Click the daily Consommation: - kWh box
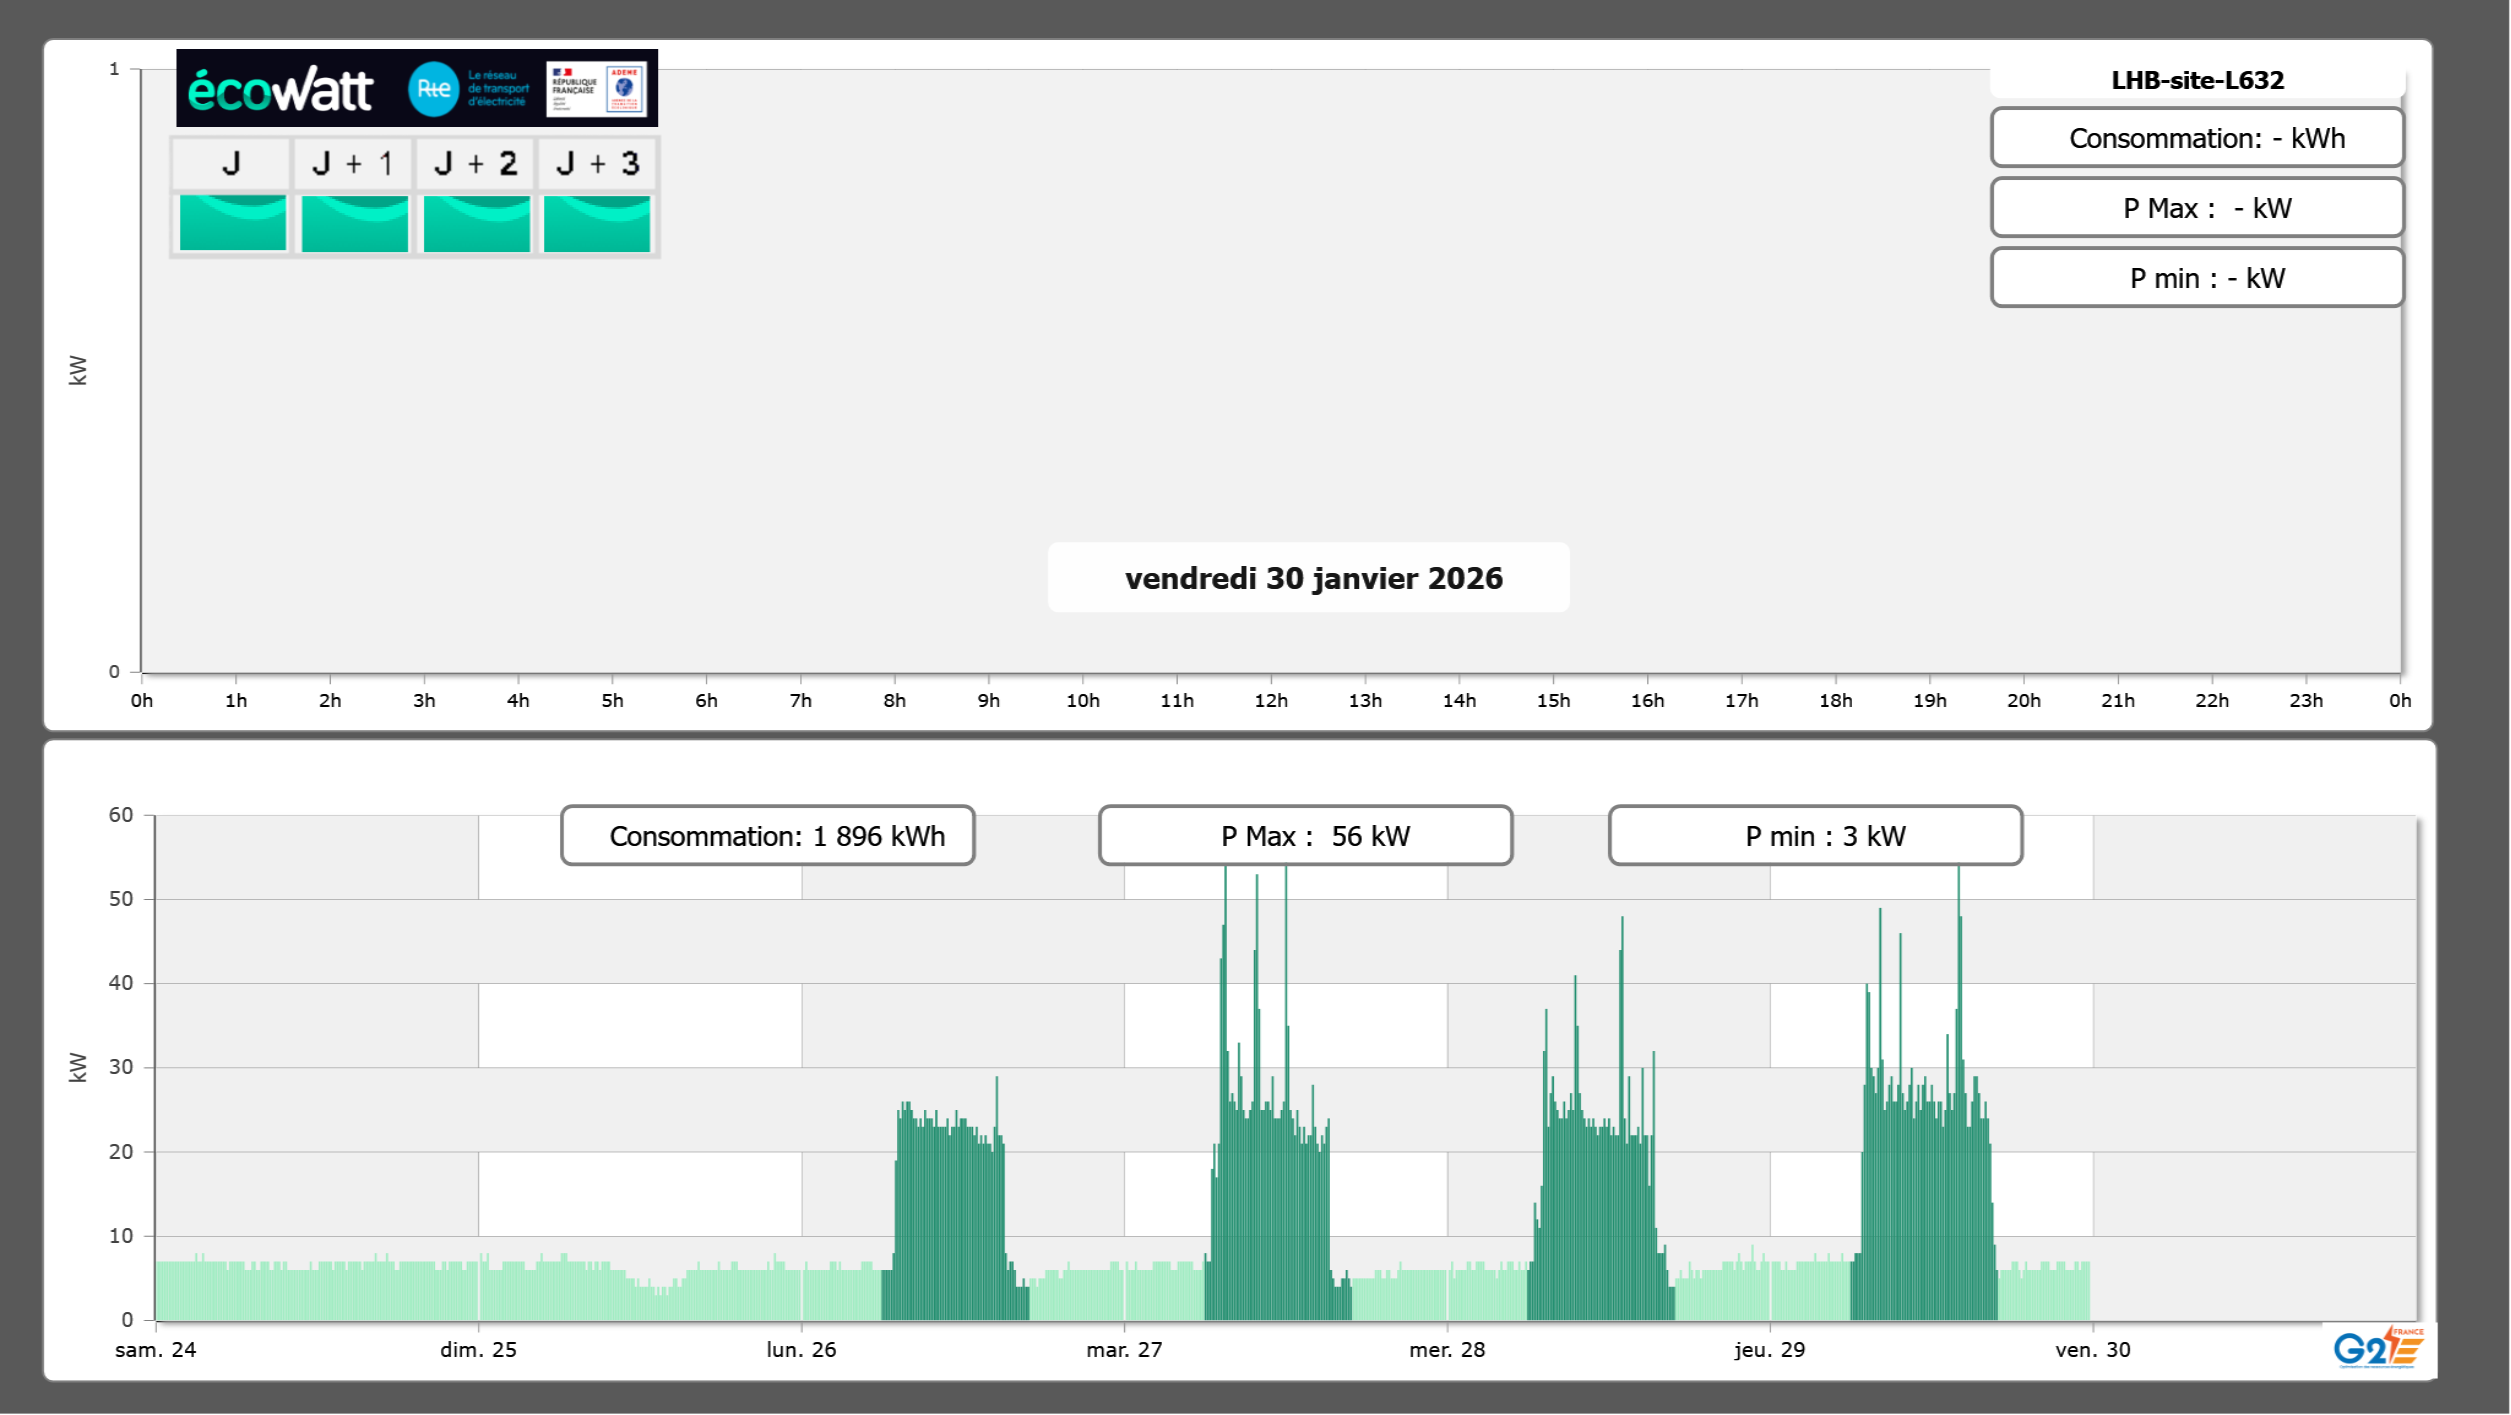The image size is (2511, 1415). [2197, 138]
